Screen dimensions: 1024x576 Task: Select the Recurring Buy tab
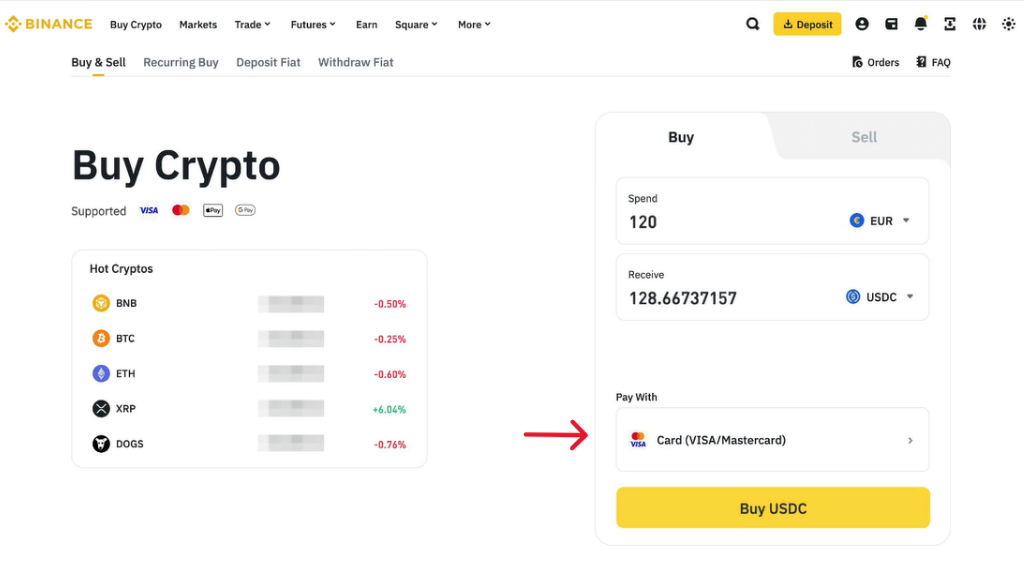tap(181, 62)
